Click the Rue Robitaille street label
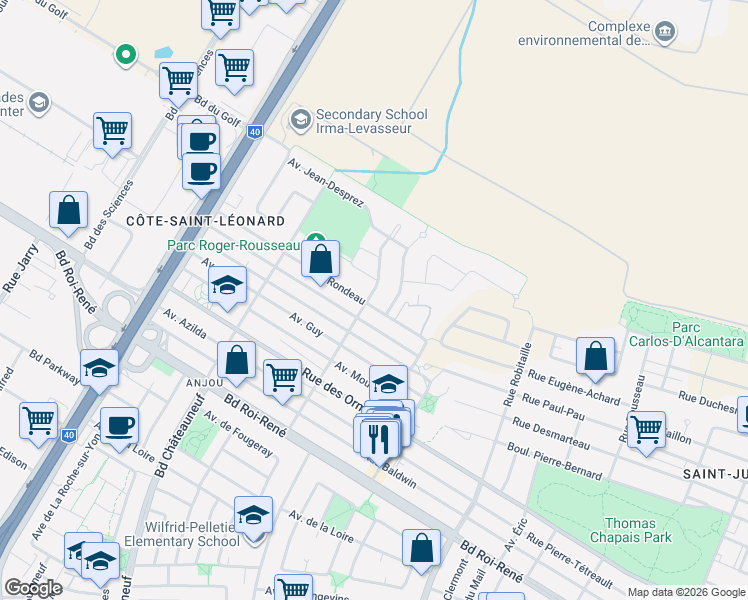The height and width of the screenshot is (600, 748). [x=517, y=374]
